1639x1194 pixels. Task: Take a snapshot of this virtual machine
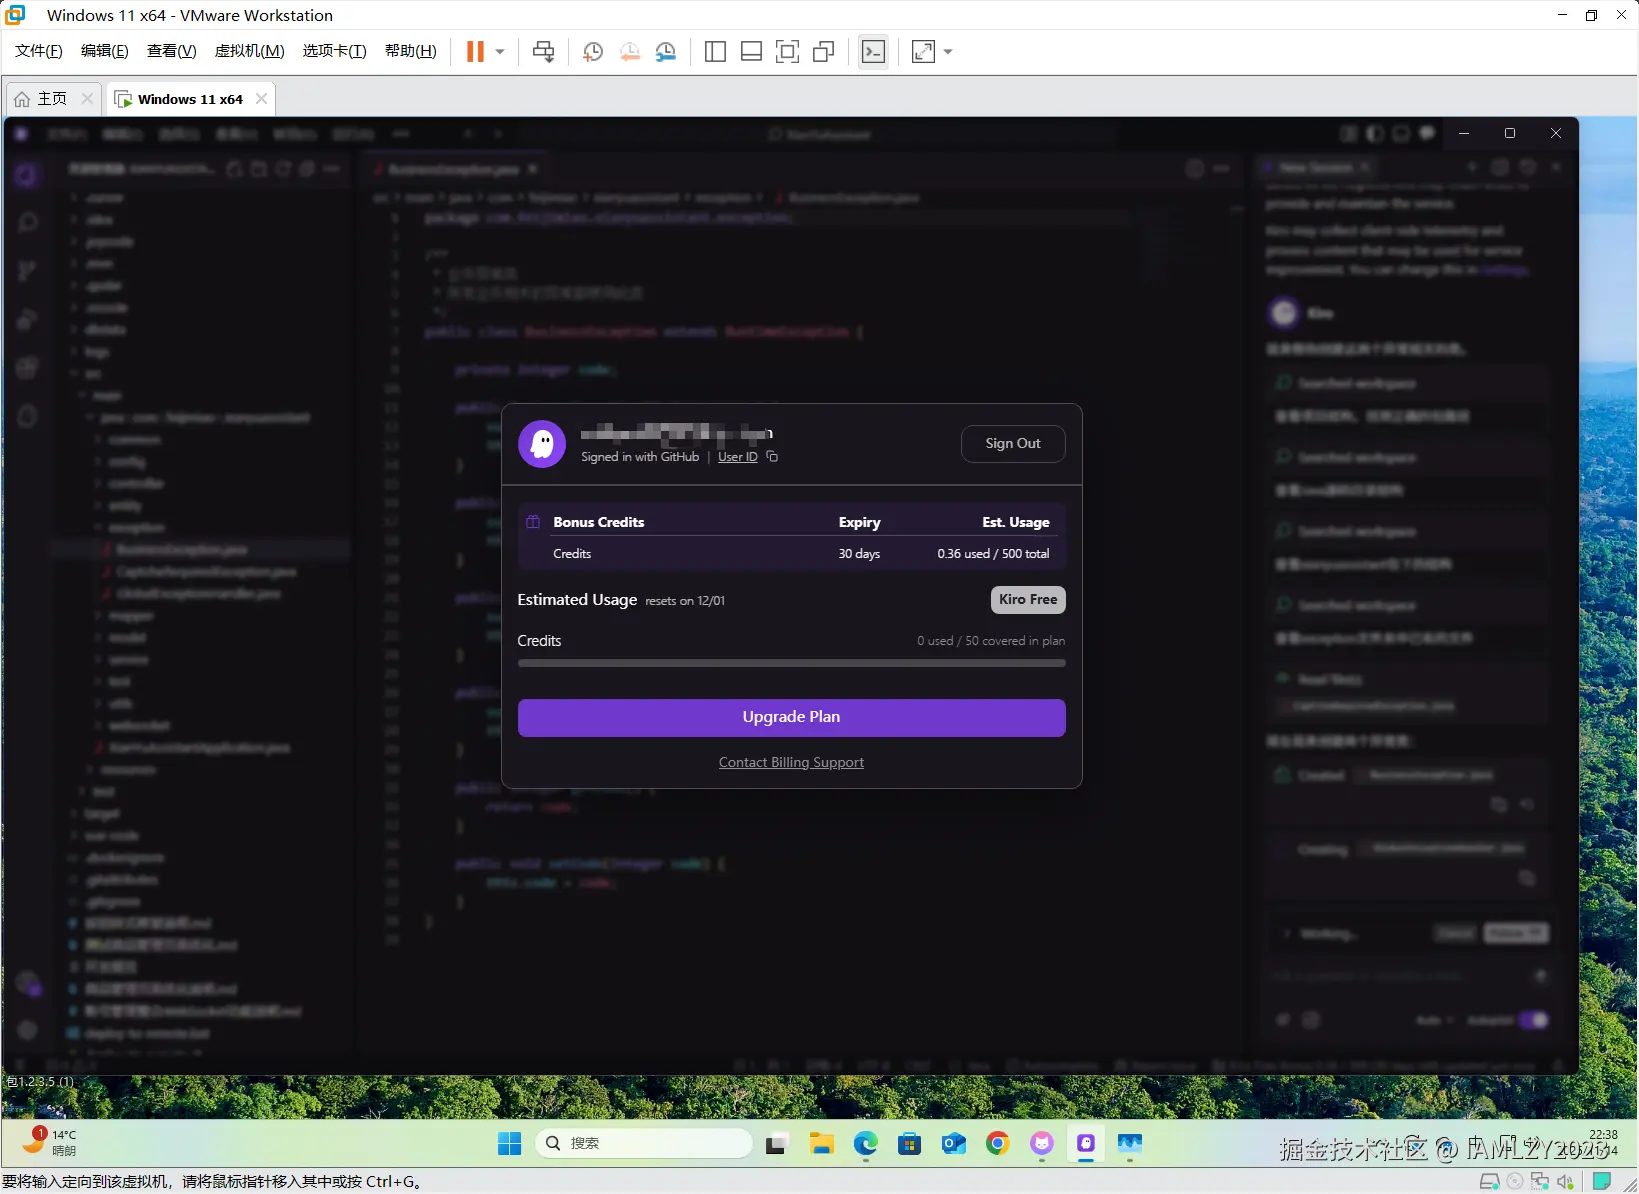593,52
